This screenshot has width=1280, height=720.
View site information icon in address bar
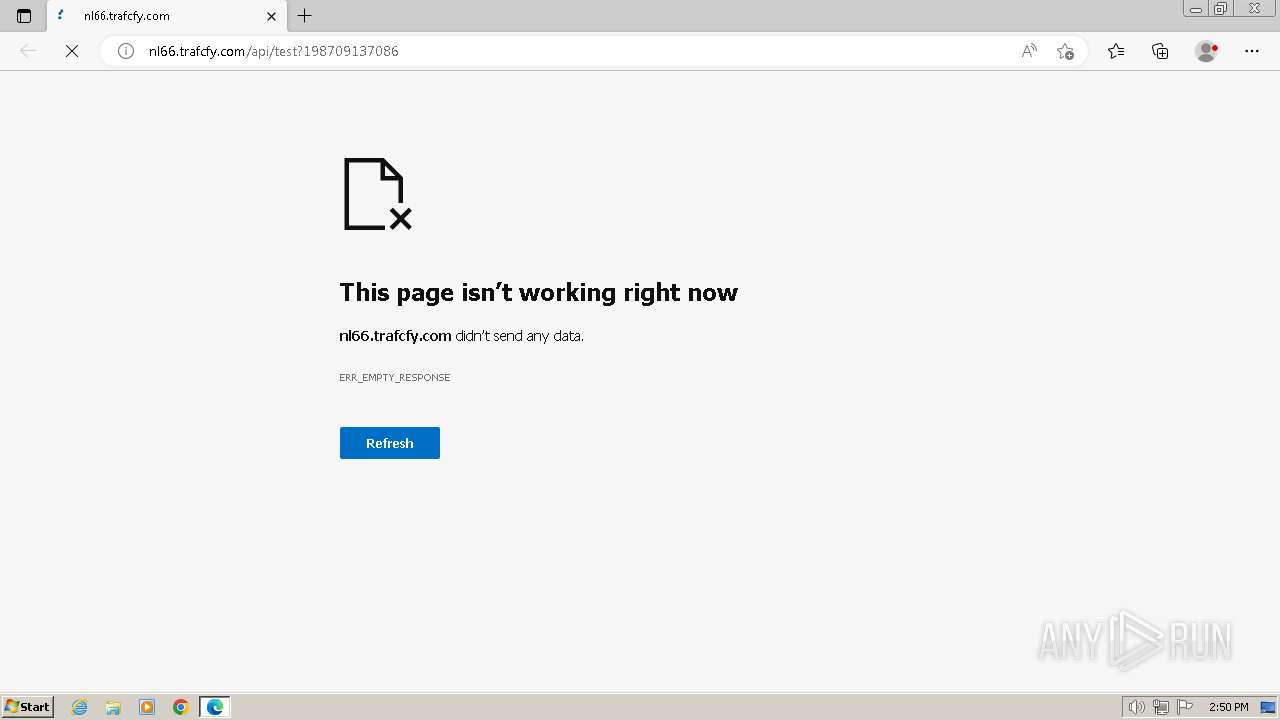click(126, 51)
